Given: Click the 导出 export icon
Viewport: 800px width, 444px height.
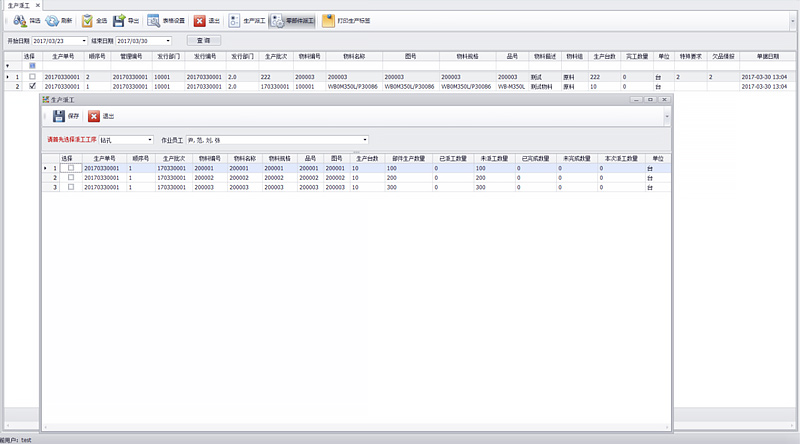Looking at the screenshot, I should tap(119, 20).
